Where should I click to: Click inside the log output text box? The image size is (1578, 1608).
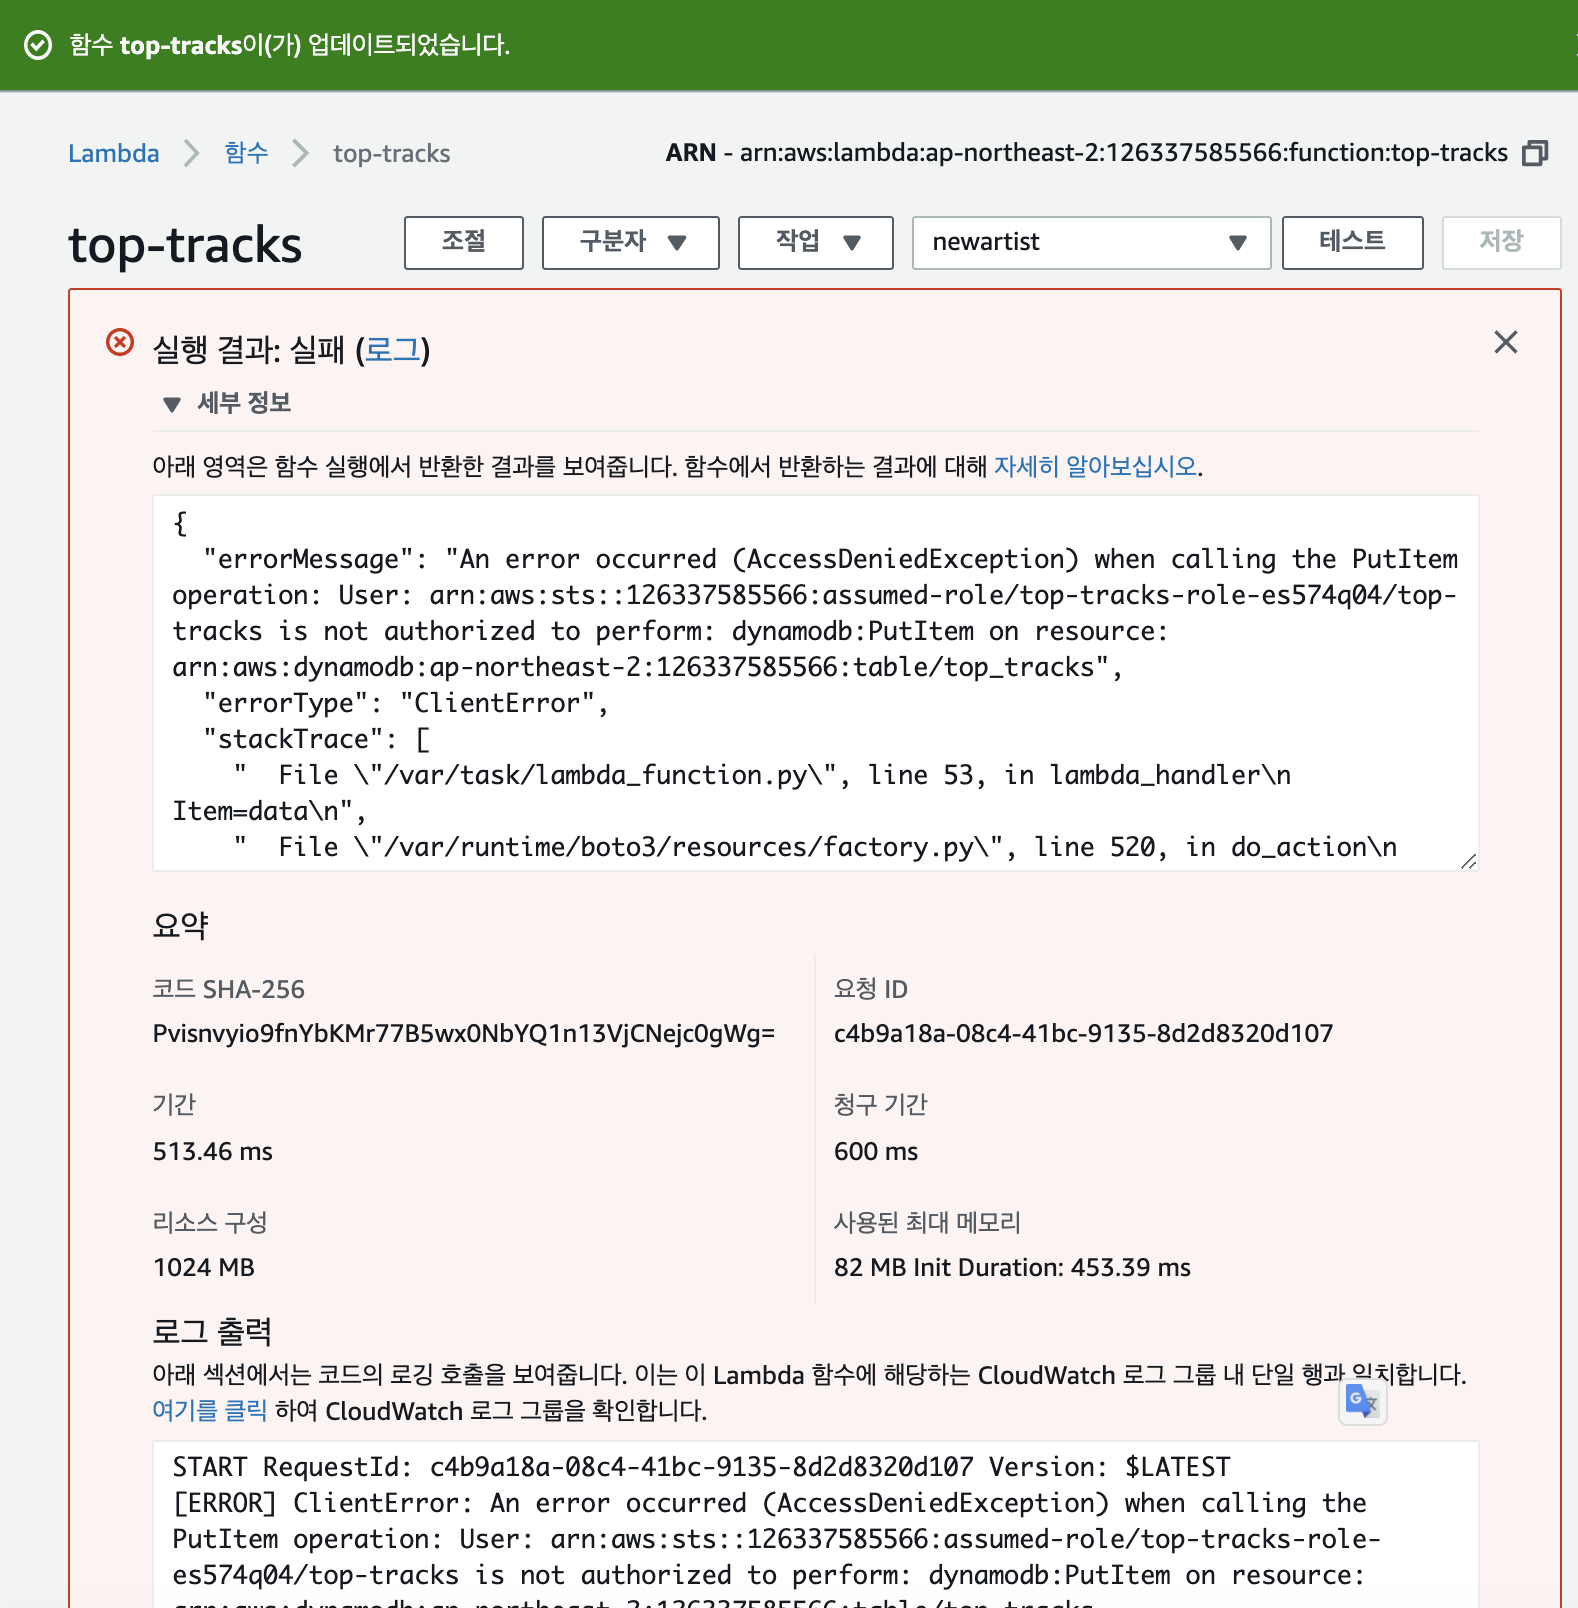tap(815, 1524)
